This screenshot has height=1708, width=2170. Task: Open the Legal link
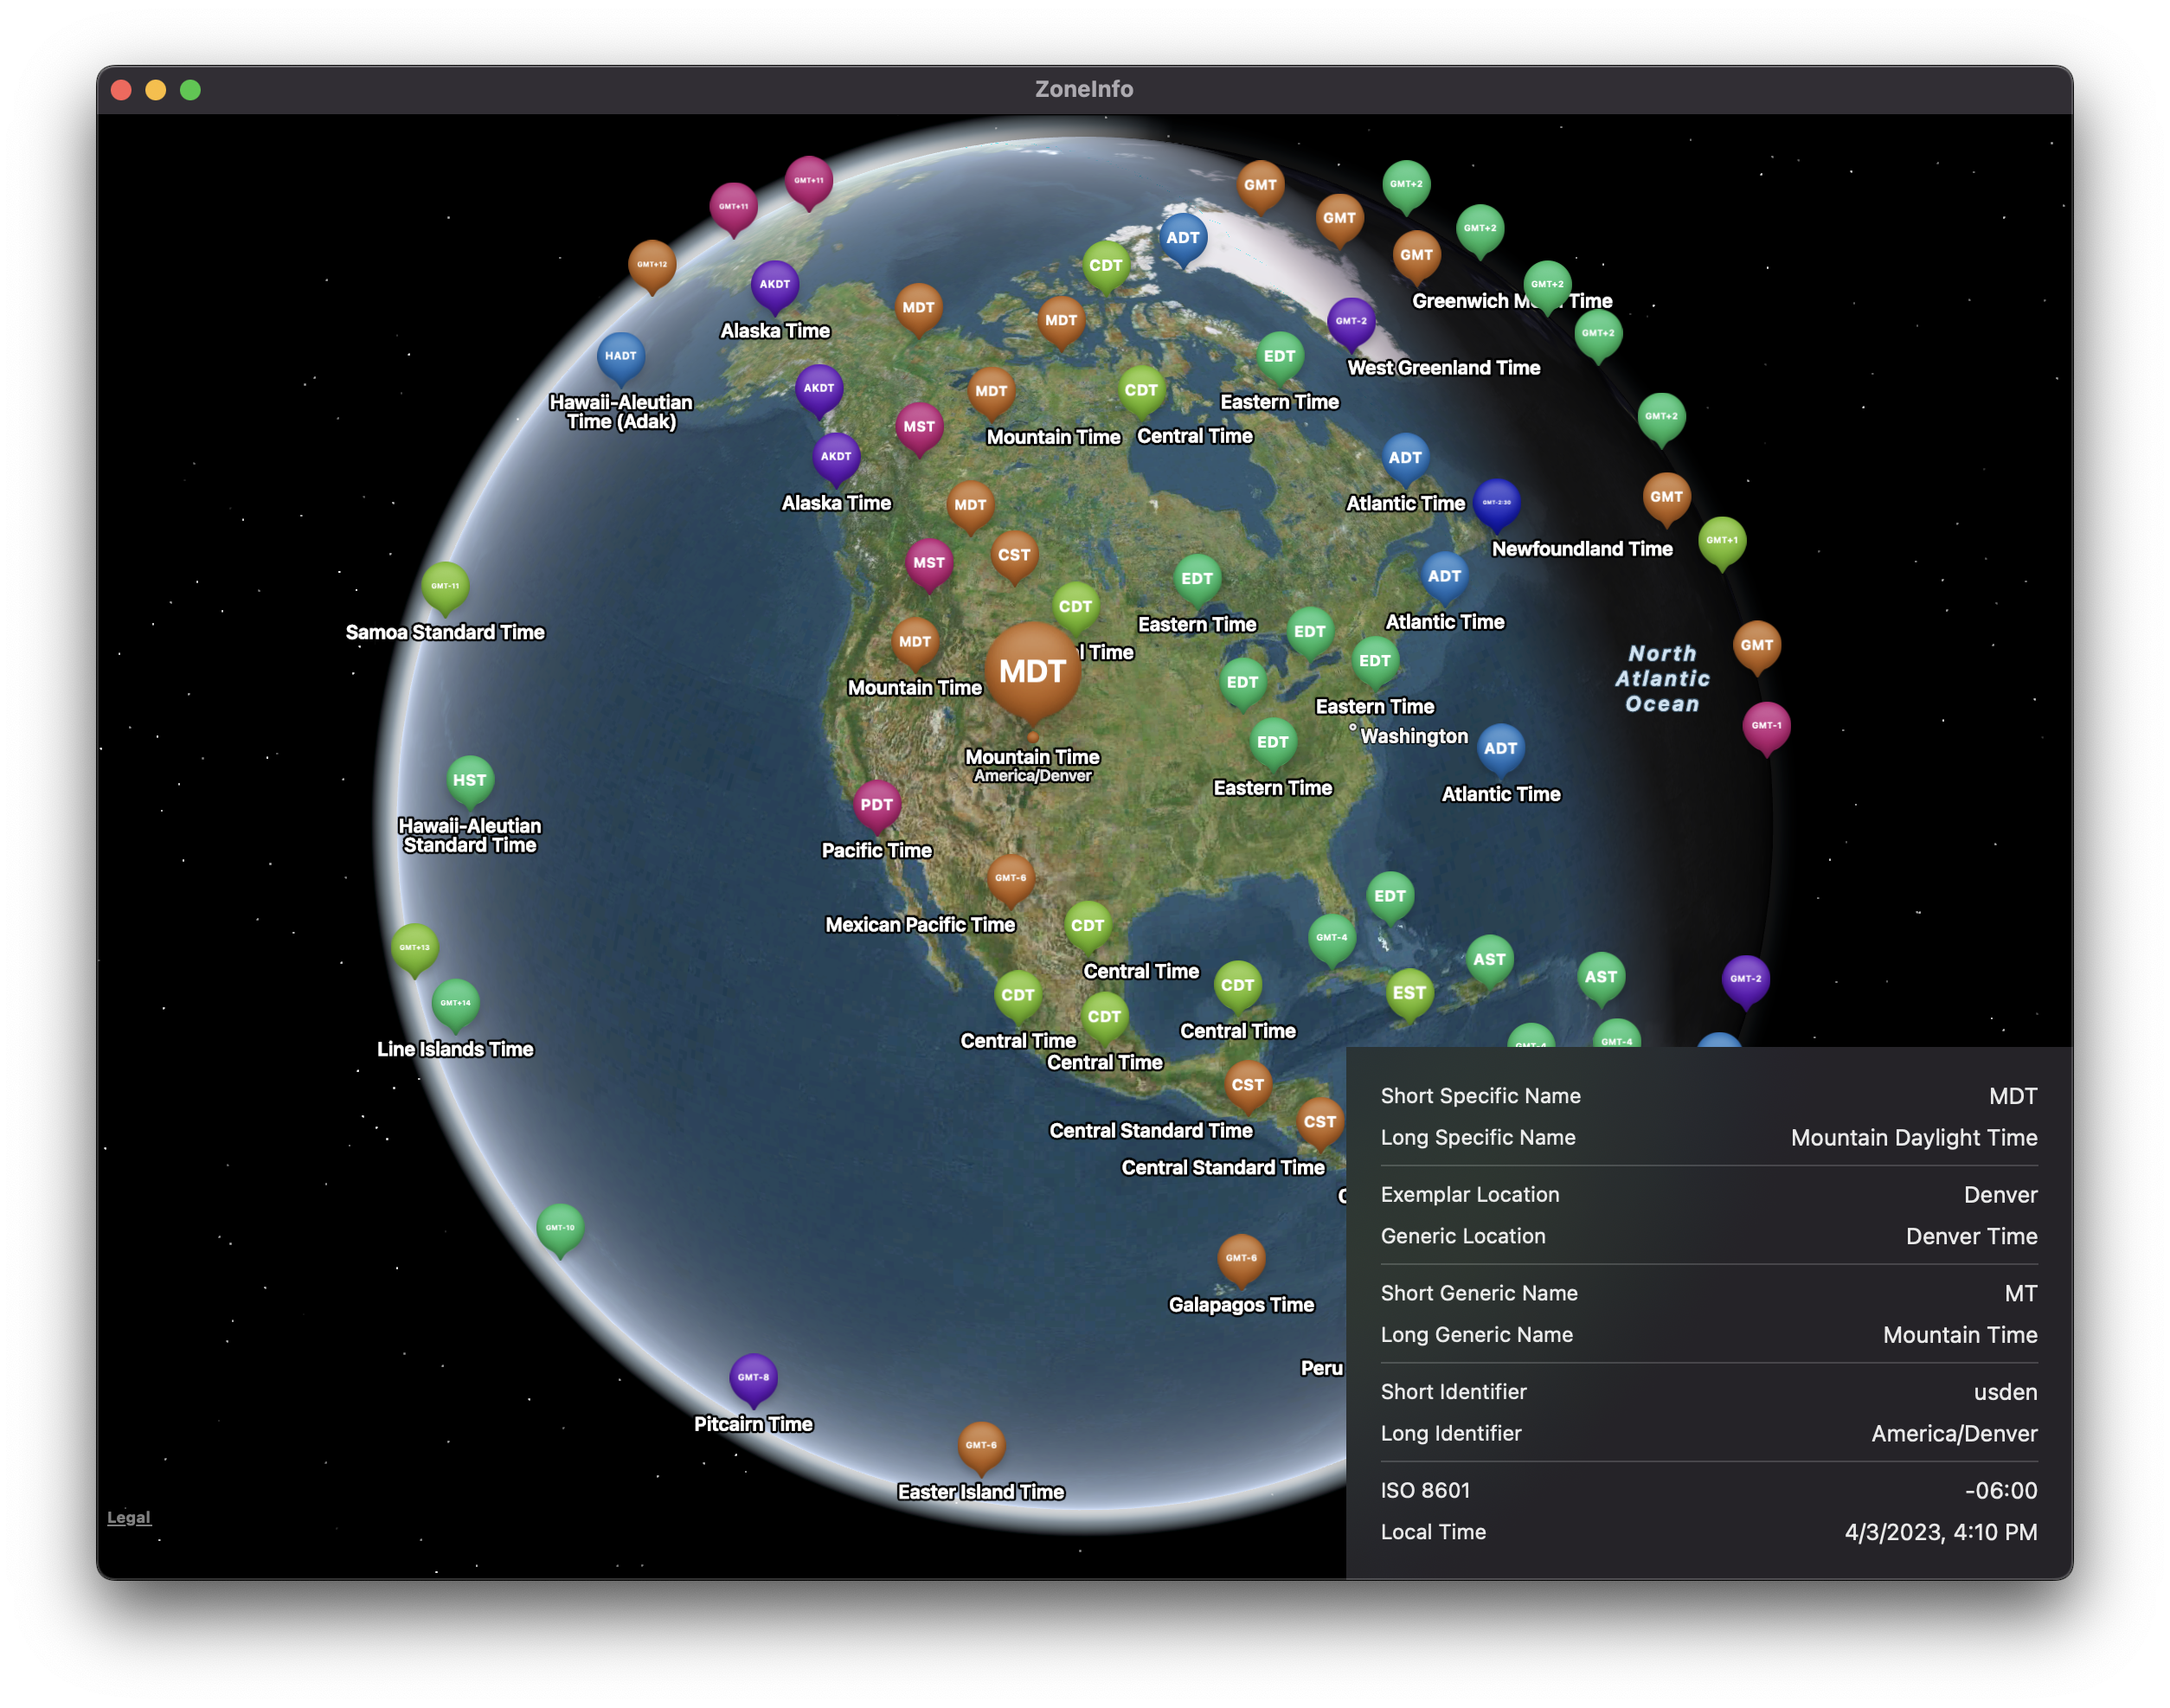point(129,1517)
